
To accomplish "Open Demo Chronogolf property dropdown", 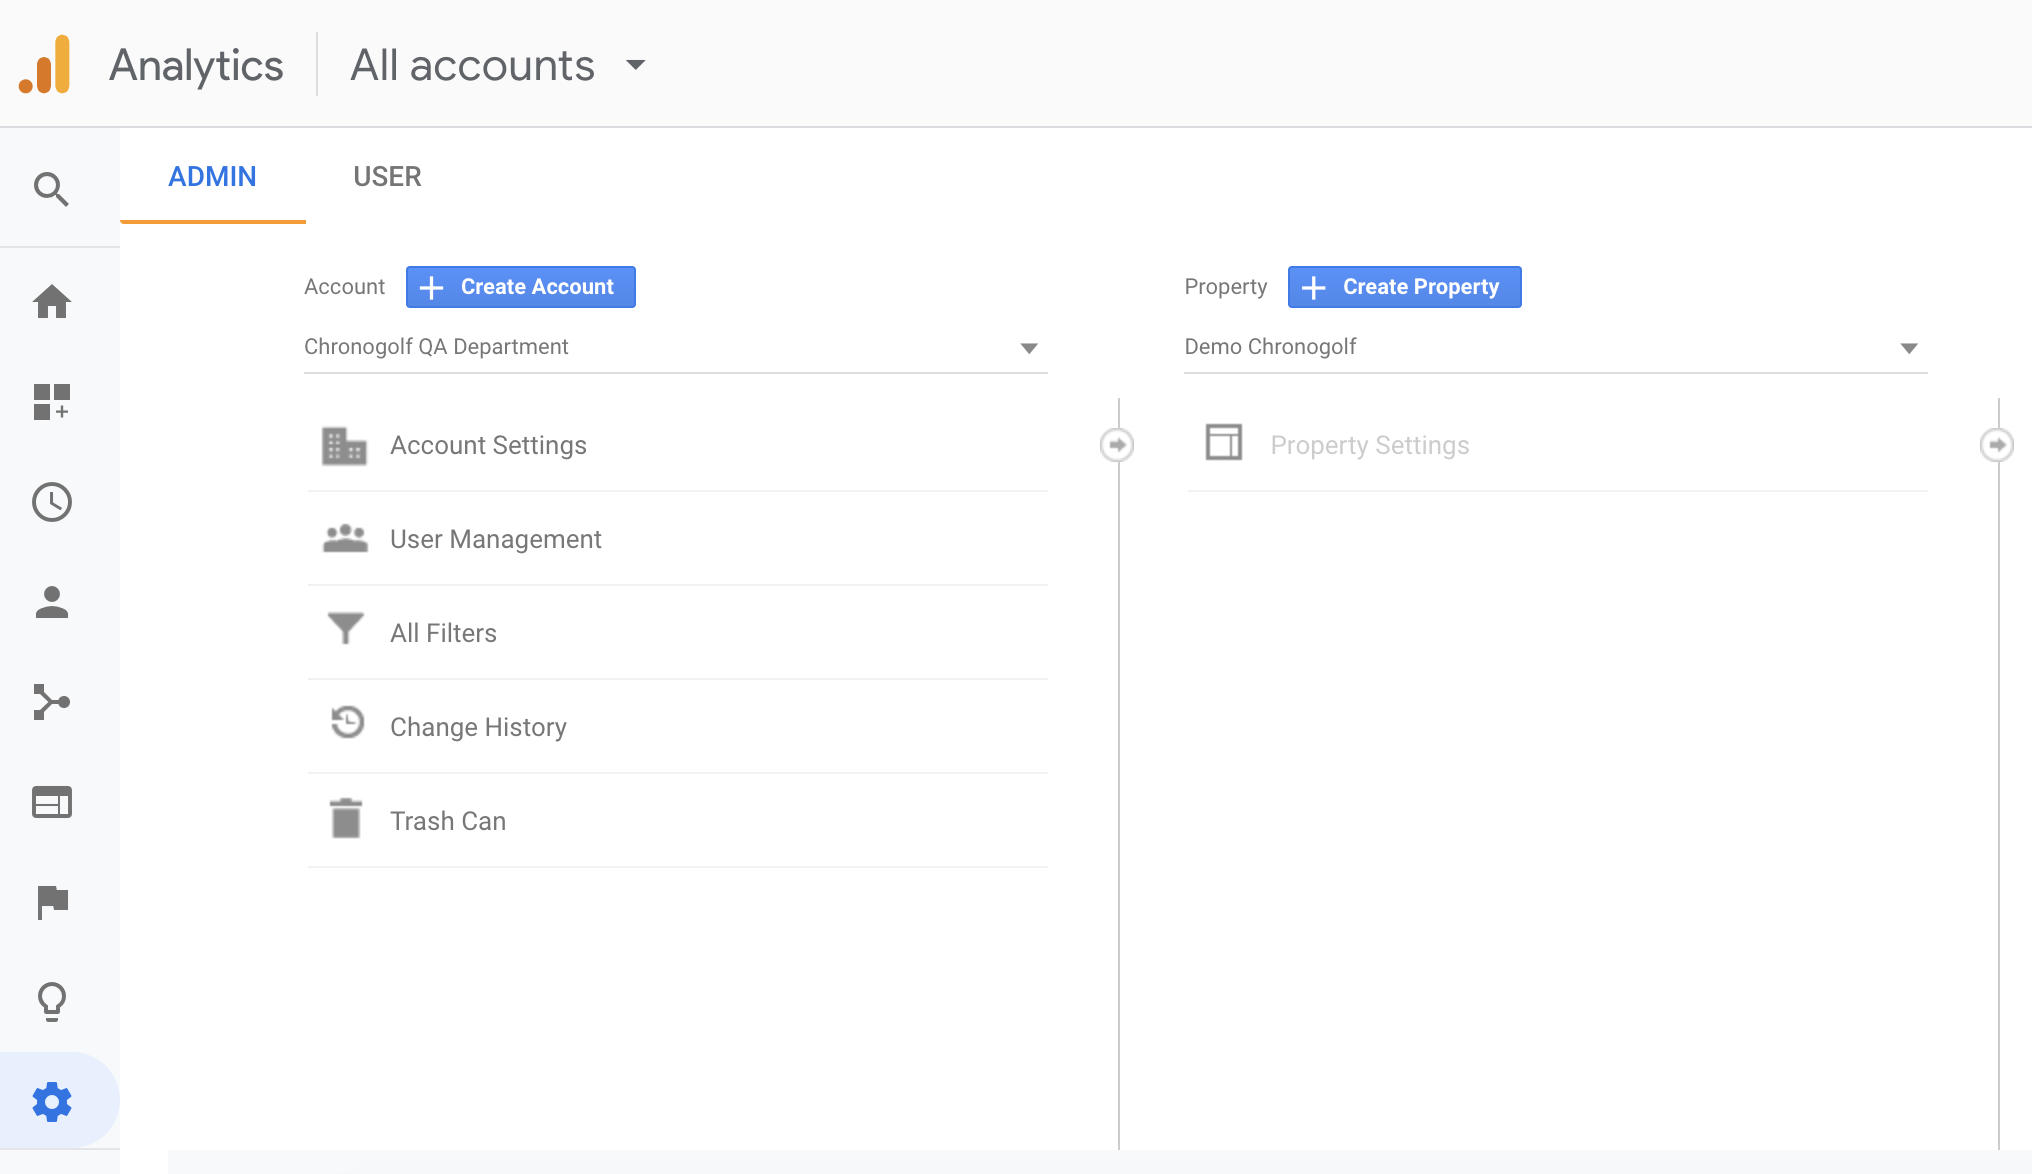I will pos(1555,347).
